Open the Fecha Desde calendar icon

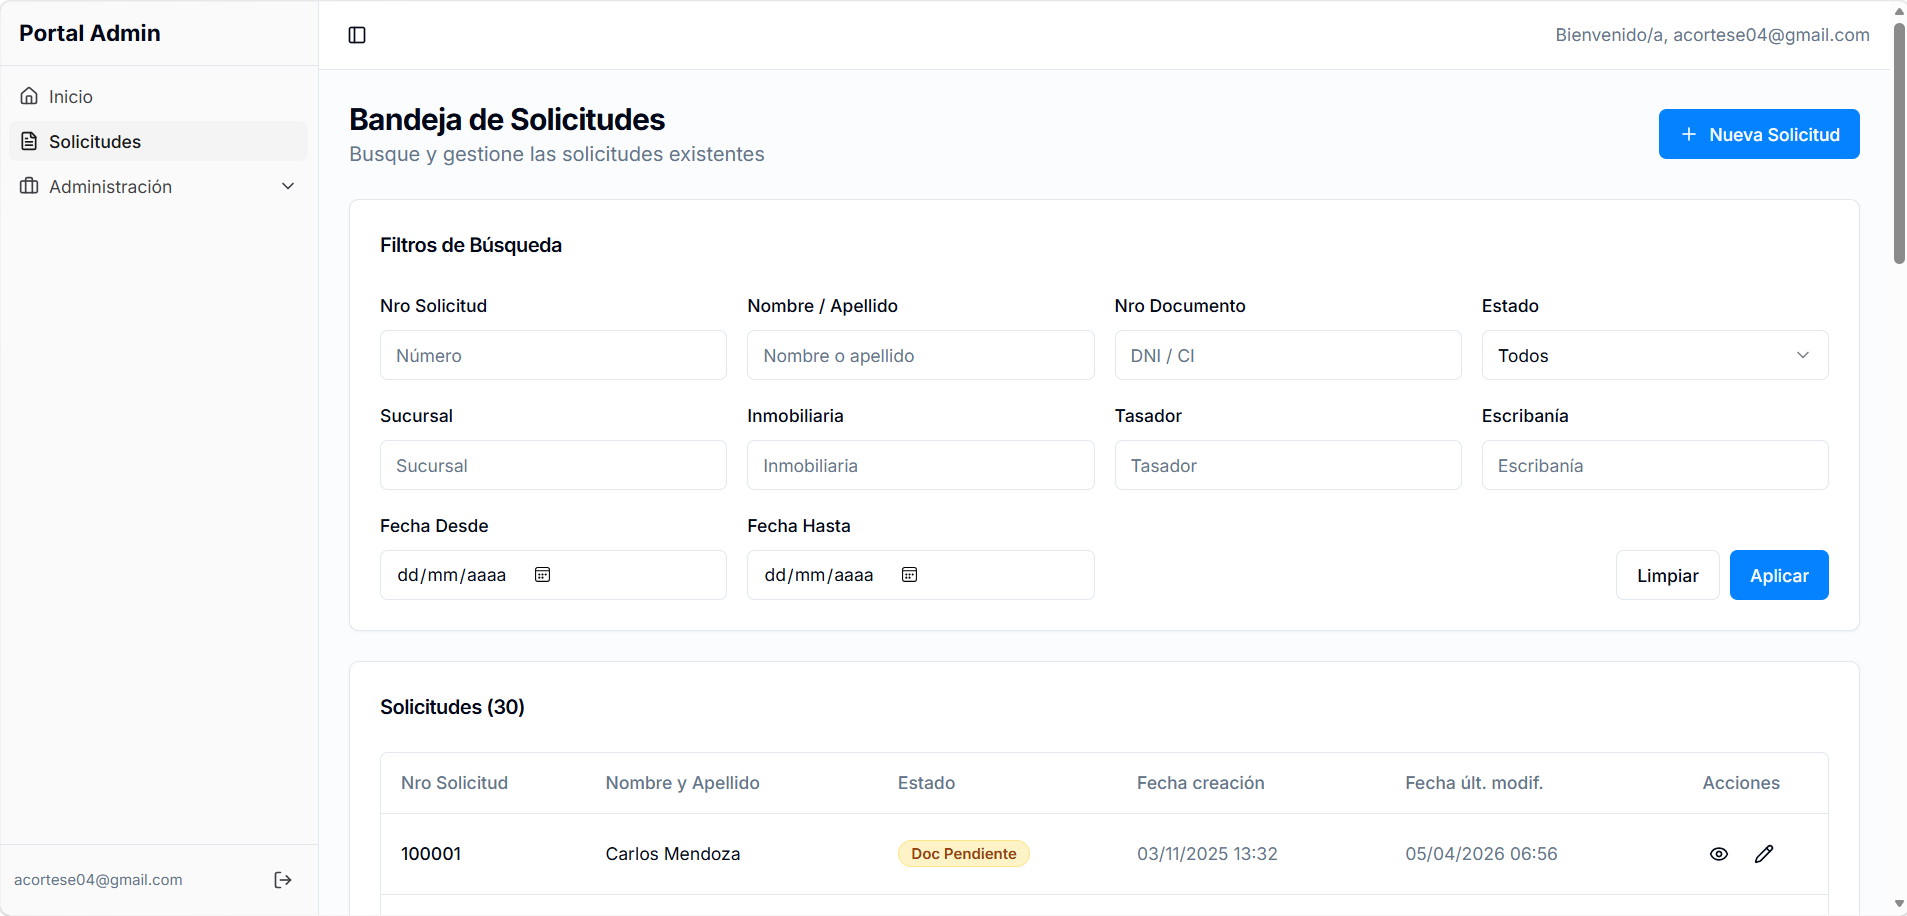[542, 574]
